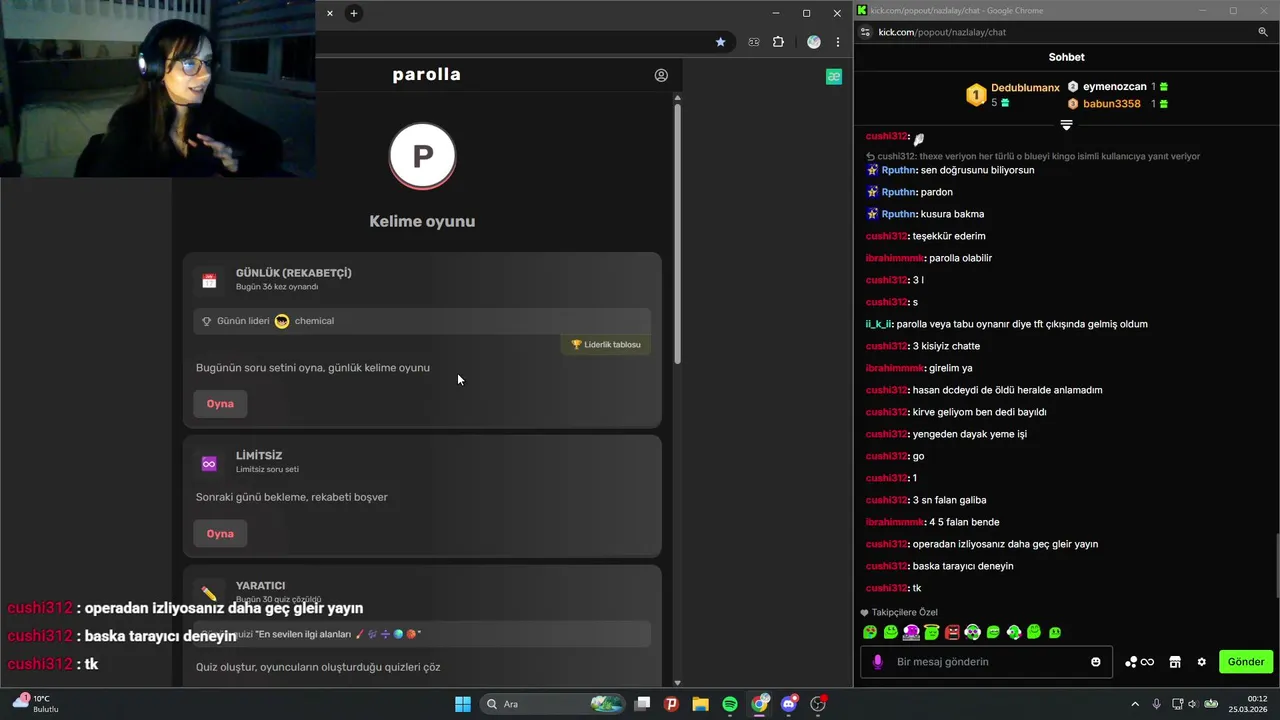Open Chrome three-dot menu
This screenshot has width=1280, height=720.
point(838,42)
